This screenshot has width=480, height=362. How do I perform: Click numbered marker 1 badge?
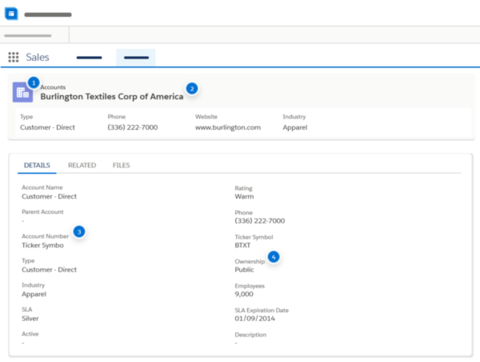point(33,83)
